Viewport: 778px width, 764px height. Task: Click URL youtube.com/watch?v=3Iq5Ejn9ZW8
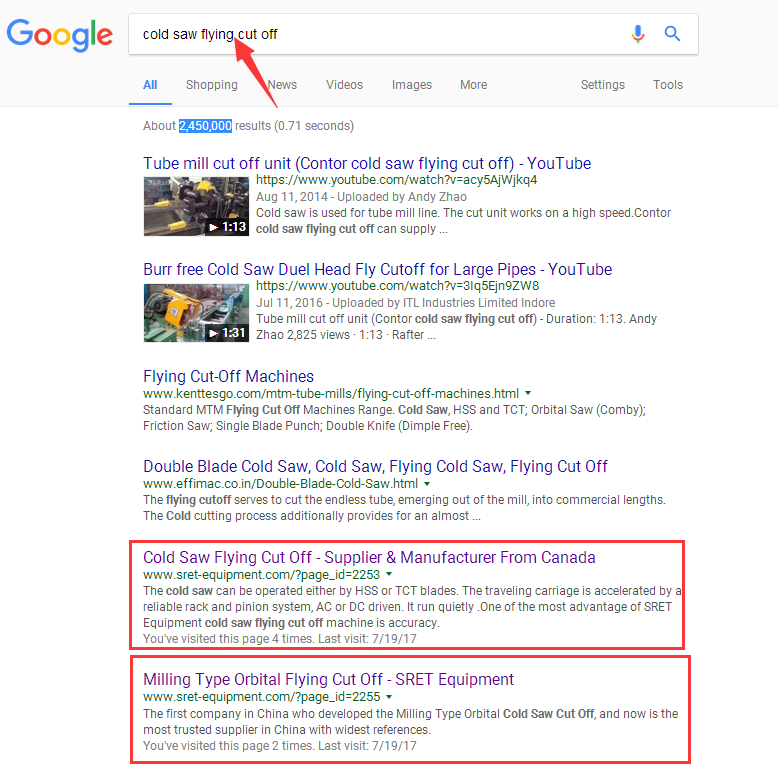tap(397, 286)
